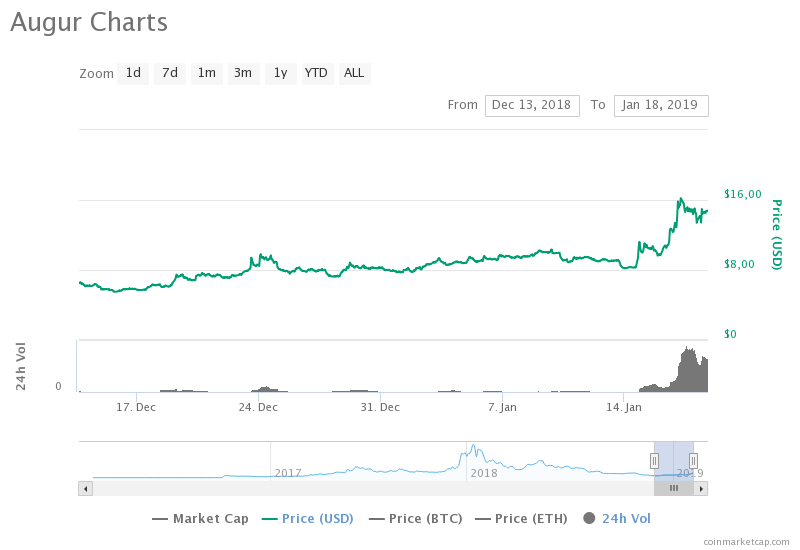Set chart zoom to 1d
The width and height of the screenshot is (800, 550).
point(133,73)
